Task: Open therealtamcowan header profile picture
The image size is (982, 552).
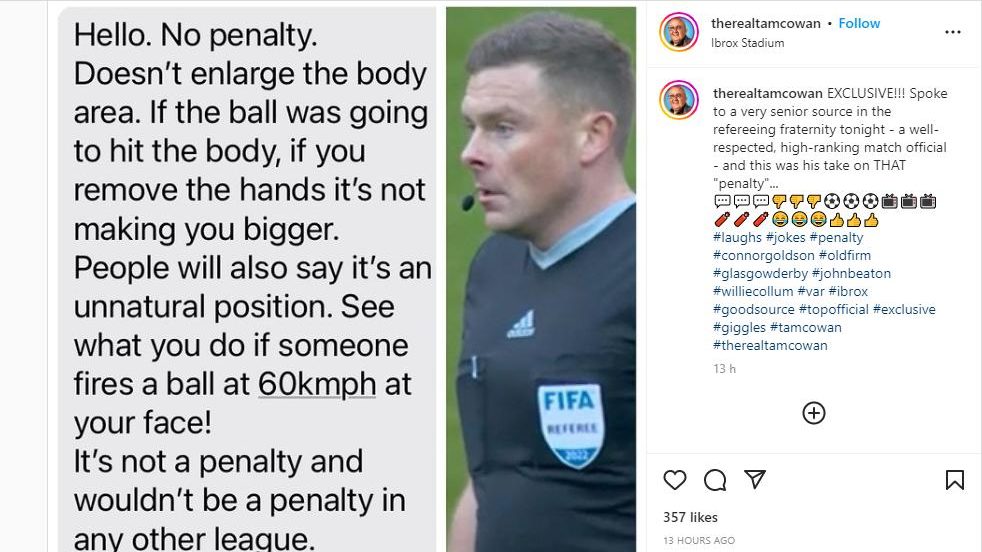Action: [x=679, y=31]
